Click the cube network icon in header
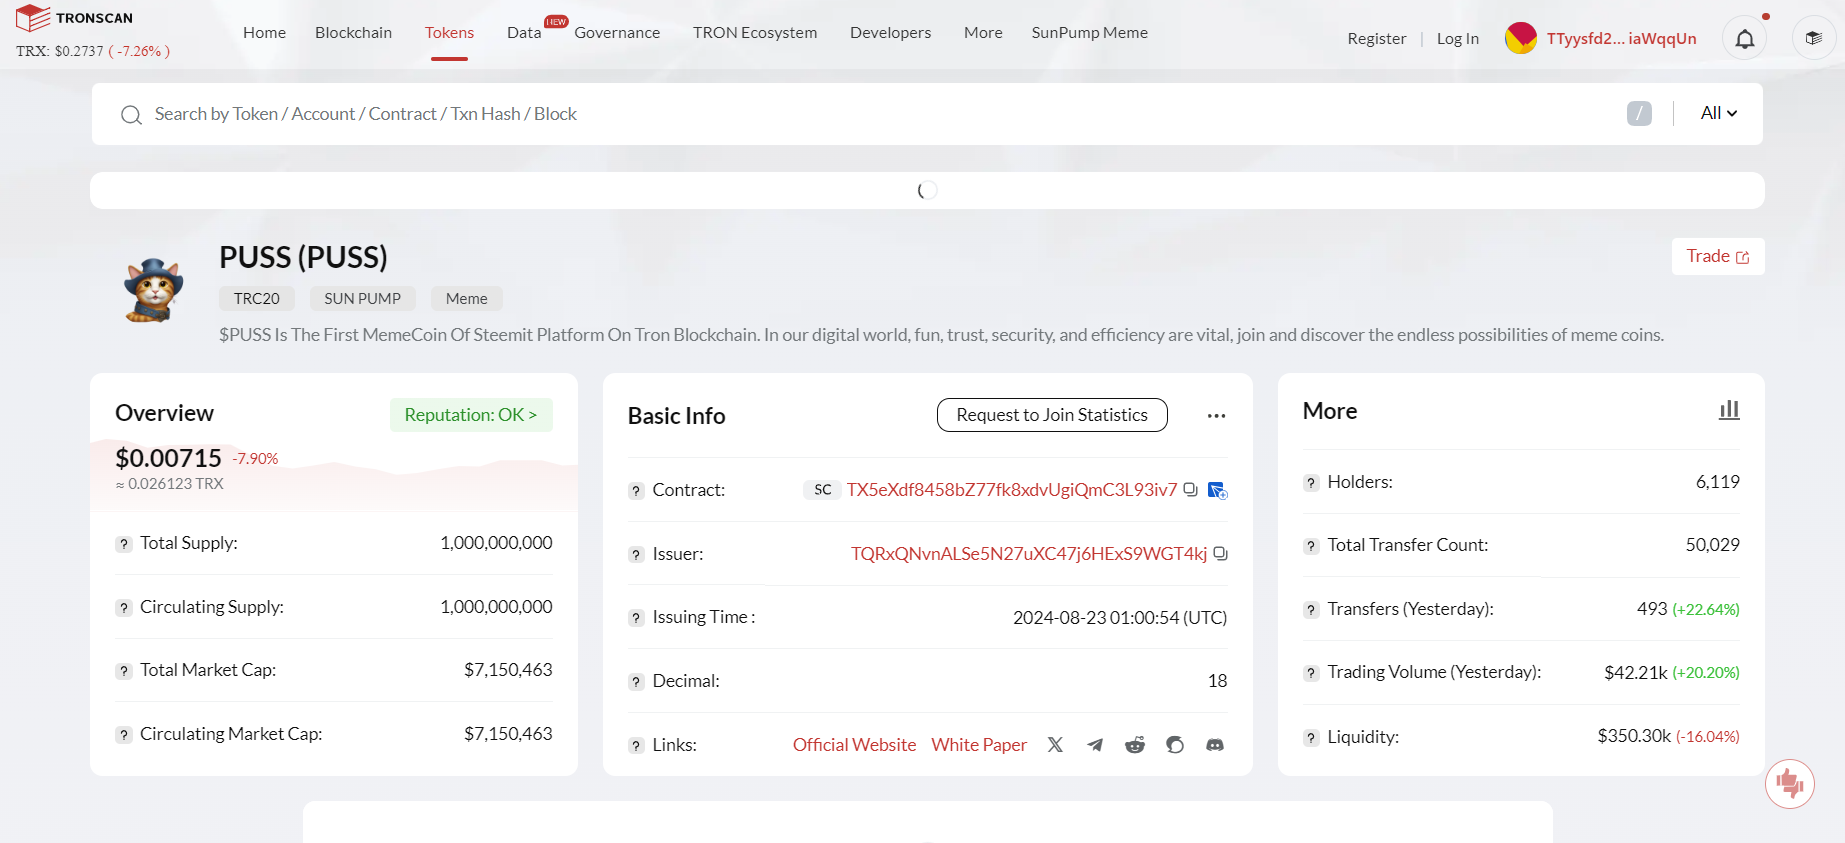This screenshot has height=843, width=1845. click(x=1813, y=38)
